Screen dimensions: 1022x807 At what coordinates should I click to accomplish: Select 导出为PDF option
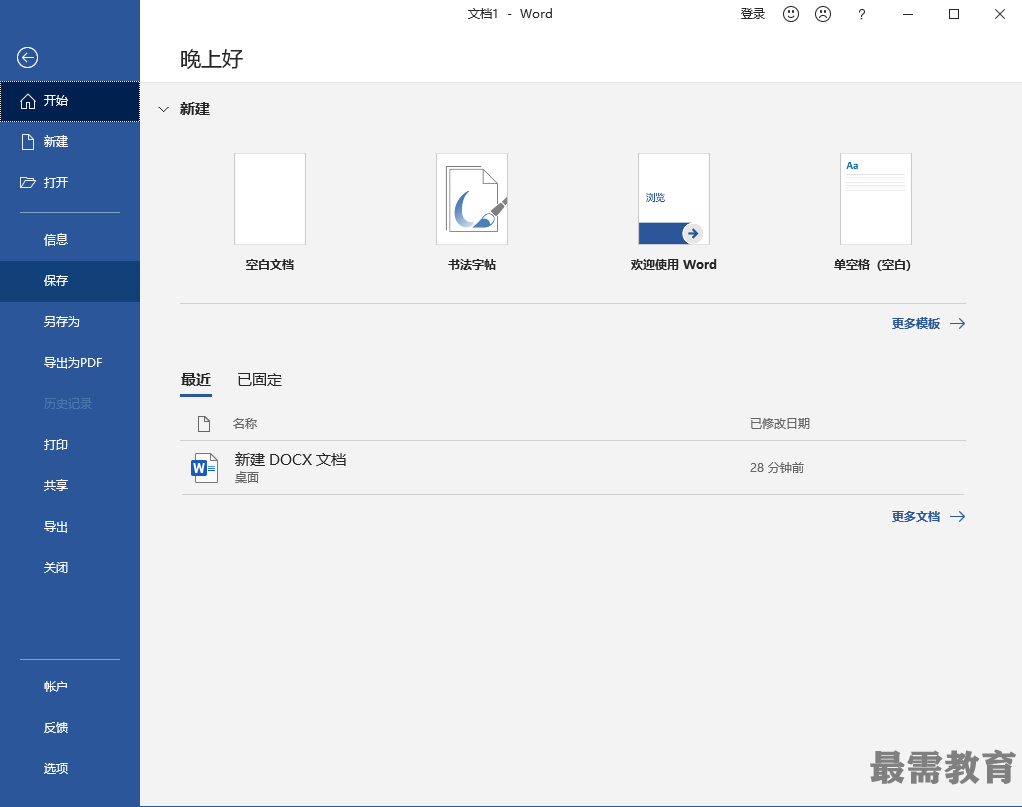tap(70, 363)
